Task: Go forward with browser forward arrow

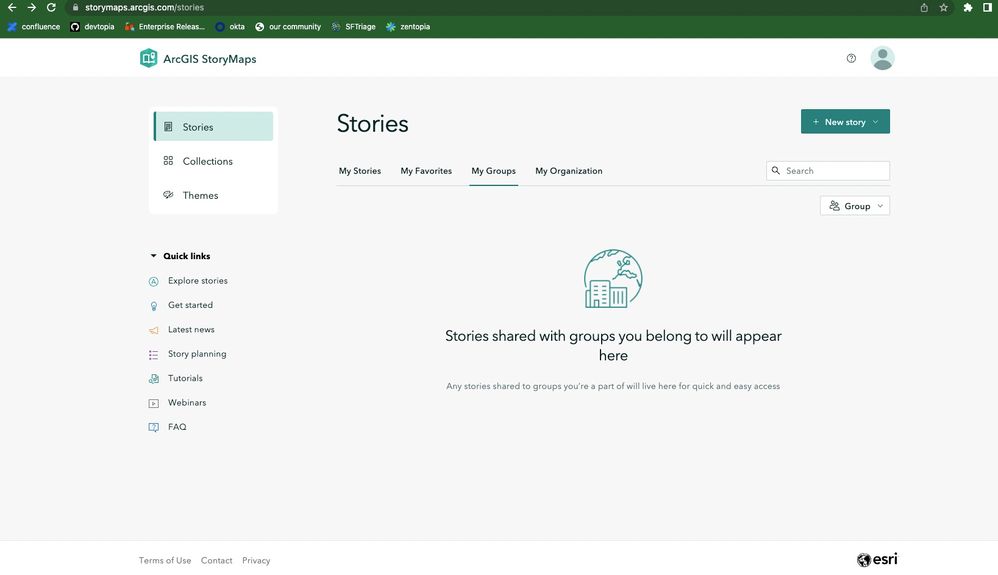Action: click(31, 8)
